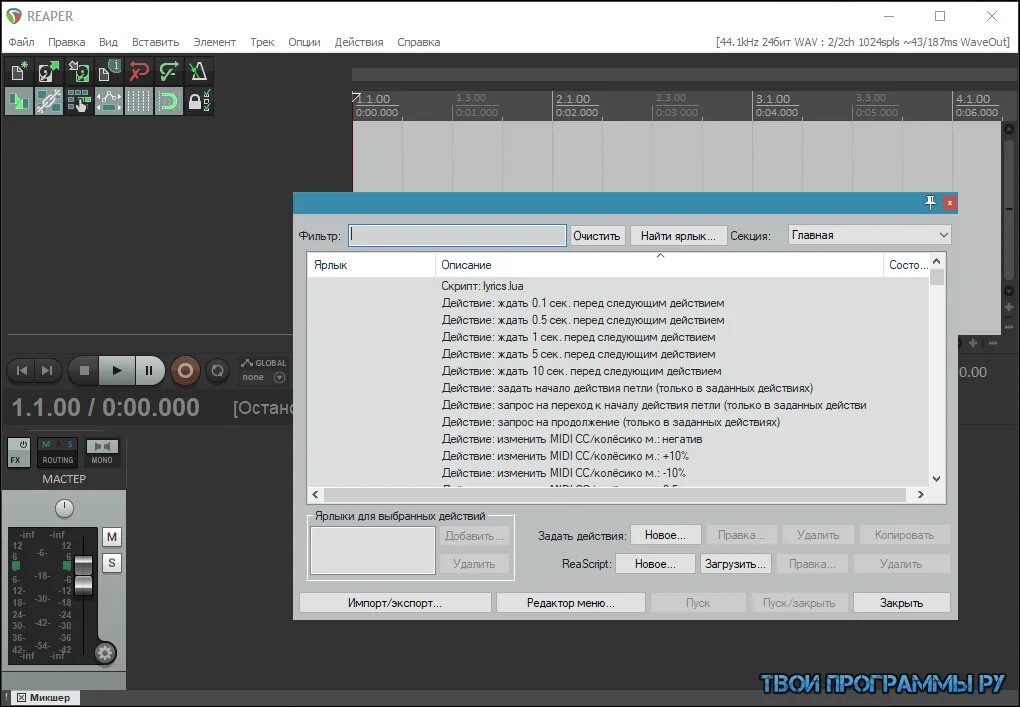Sort by Ярлык column header
1020x707 pixels.
[371, 265]
